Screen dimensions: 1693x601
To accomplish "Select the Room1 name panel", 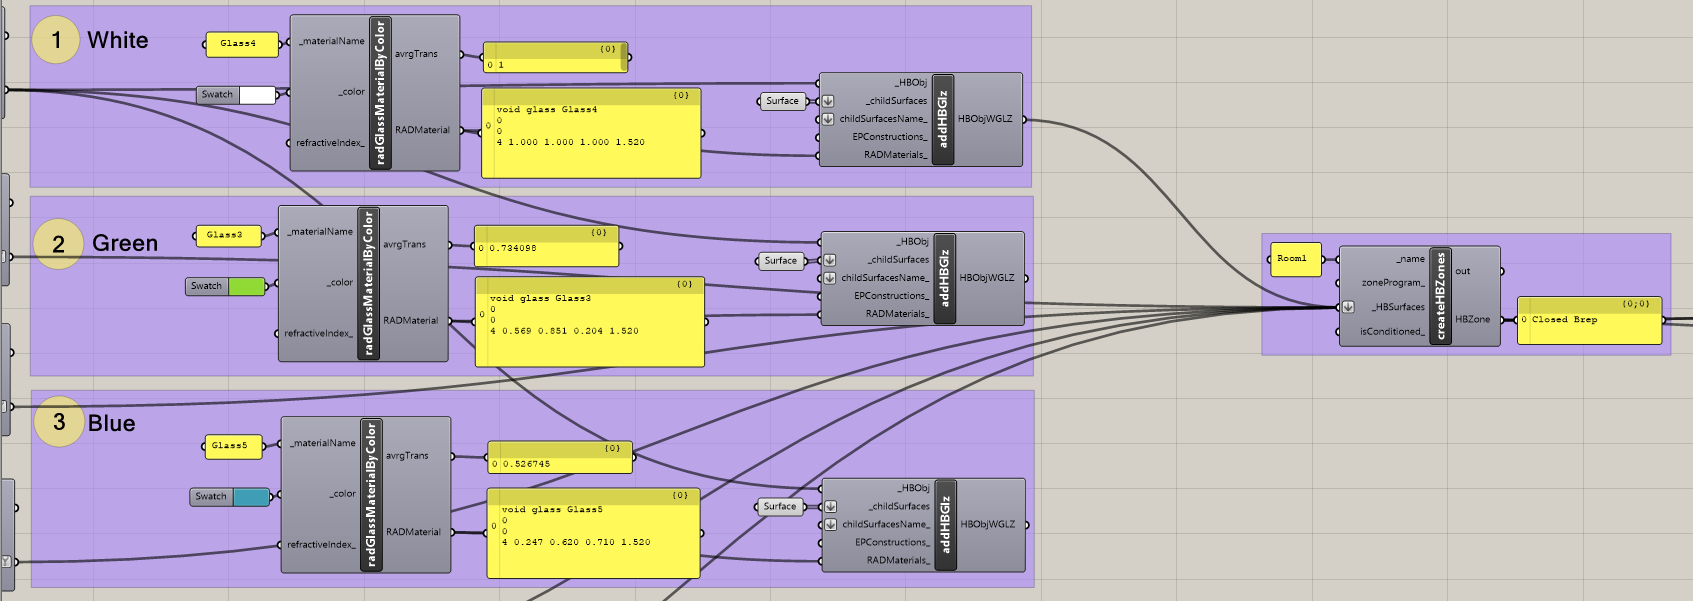I will click(x=1295, y=259).
